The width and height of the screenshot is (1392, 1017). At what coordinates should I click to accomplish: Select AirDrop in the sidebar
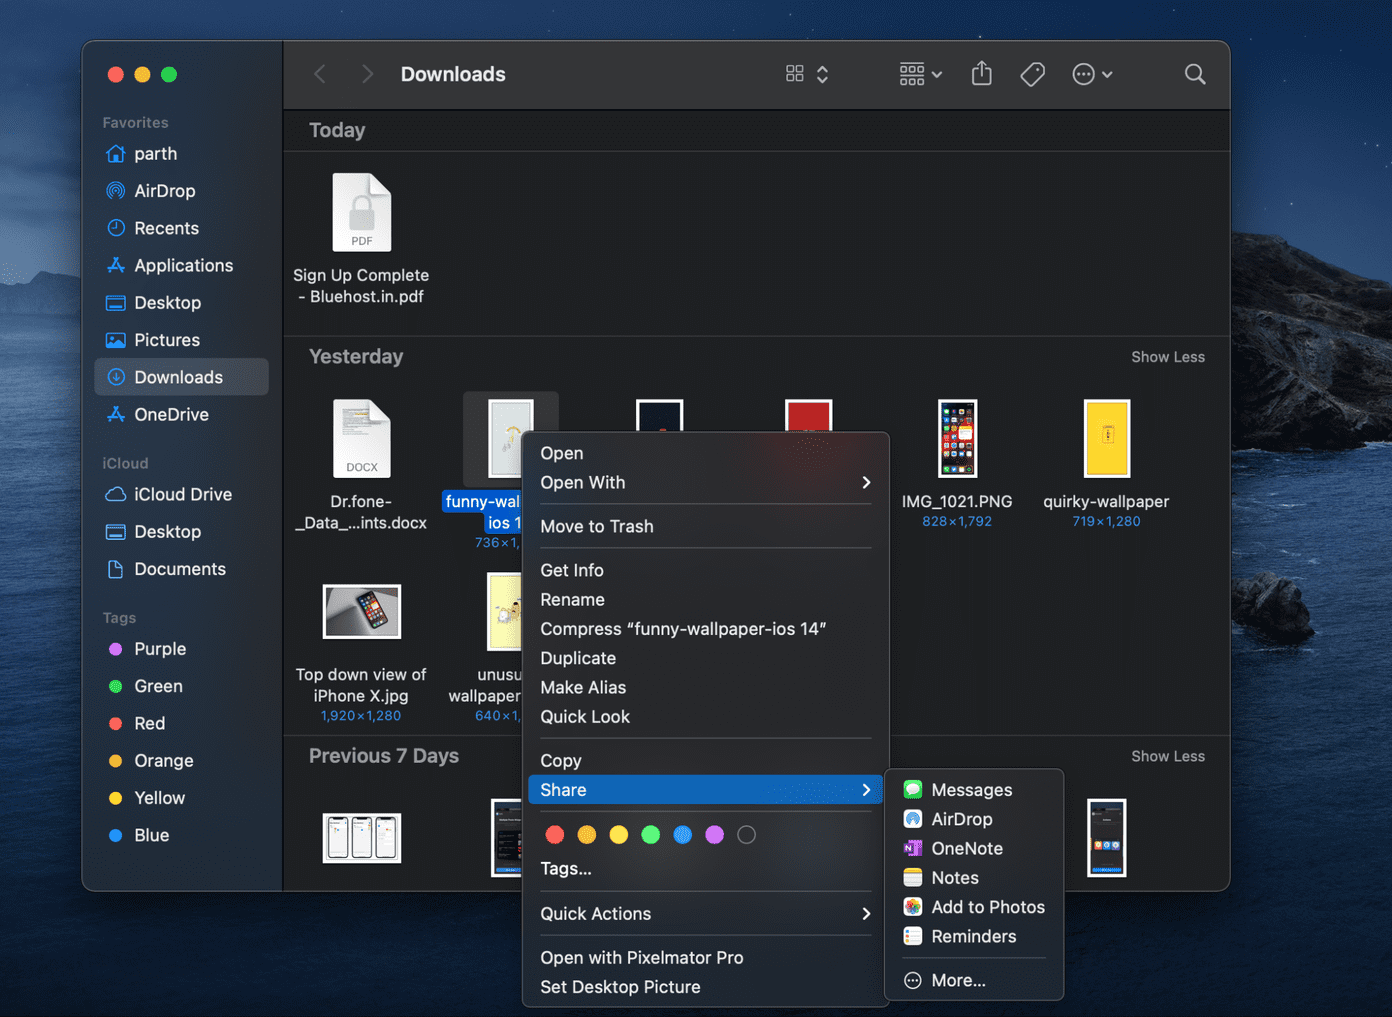point(181,191)
